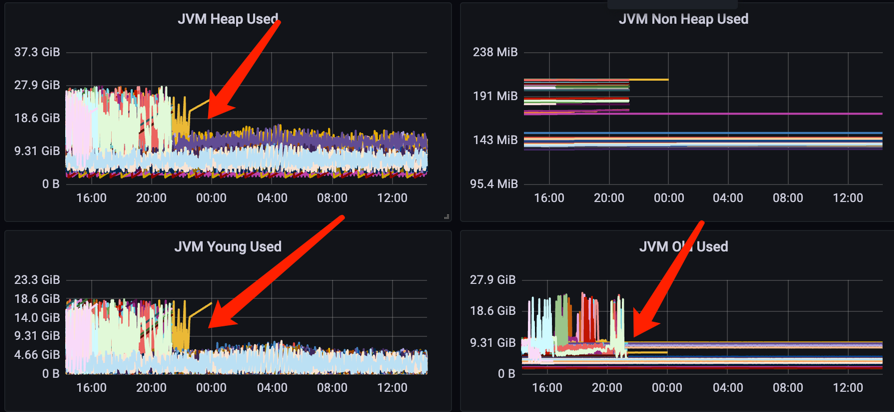Click the 0 B label in JVM Heap Used

click(x=49, y=184)
